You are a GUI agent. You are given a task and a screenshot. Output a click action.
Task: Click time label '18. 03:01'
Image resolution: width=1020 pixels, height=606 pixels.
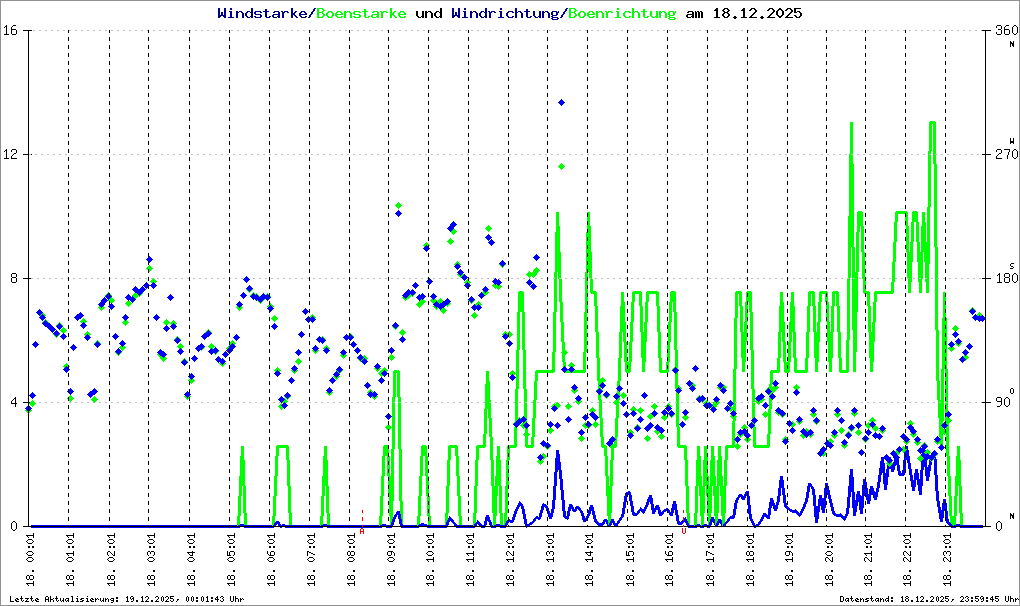[150, 560]
